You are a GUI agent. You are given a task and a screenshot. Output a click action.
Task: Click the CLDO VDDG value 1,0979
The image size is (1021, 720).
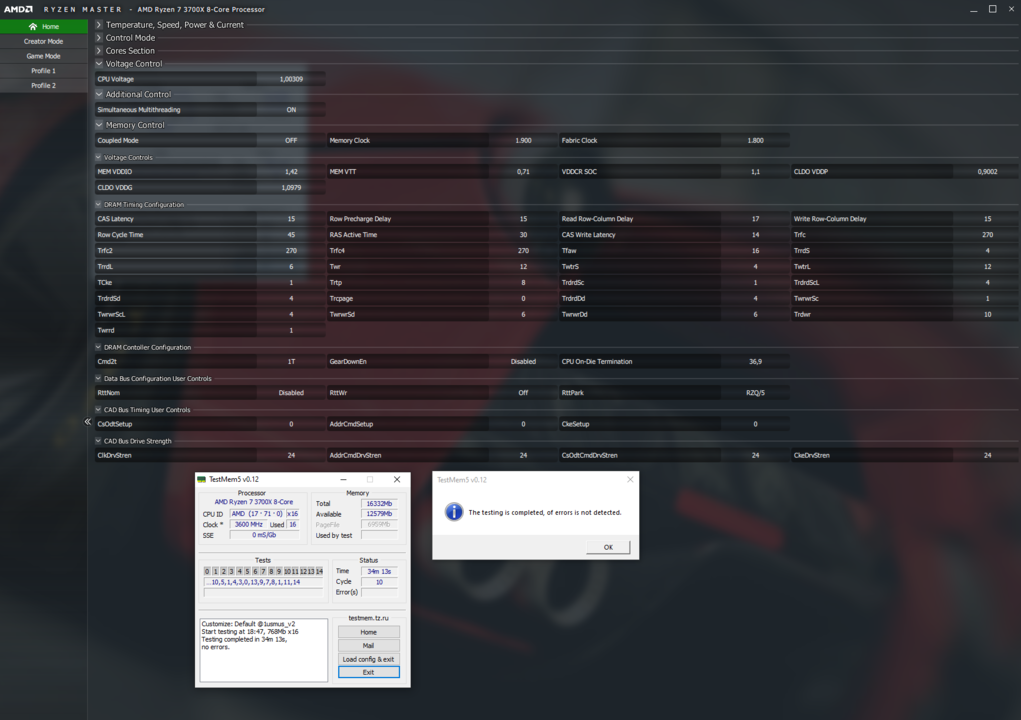[291, 187]
